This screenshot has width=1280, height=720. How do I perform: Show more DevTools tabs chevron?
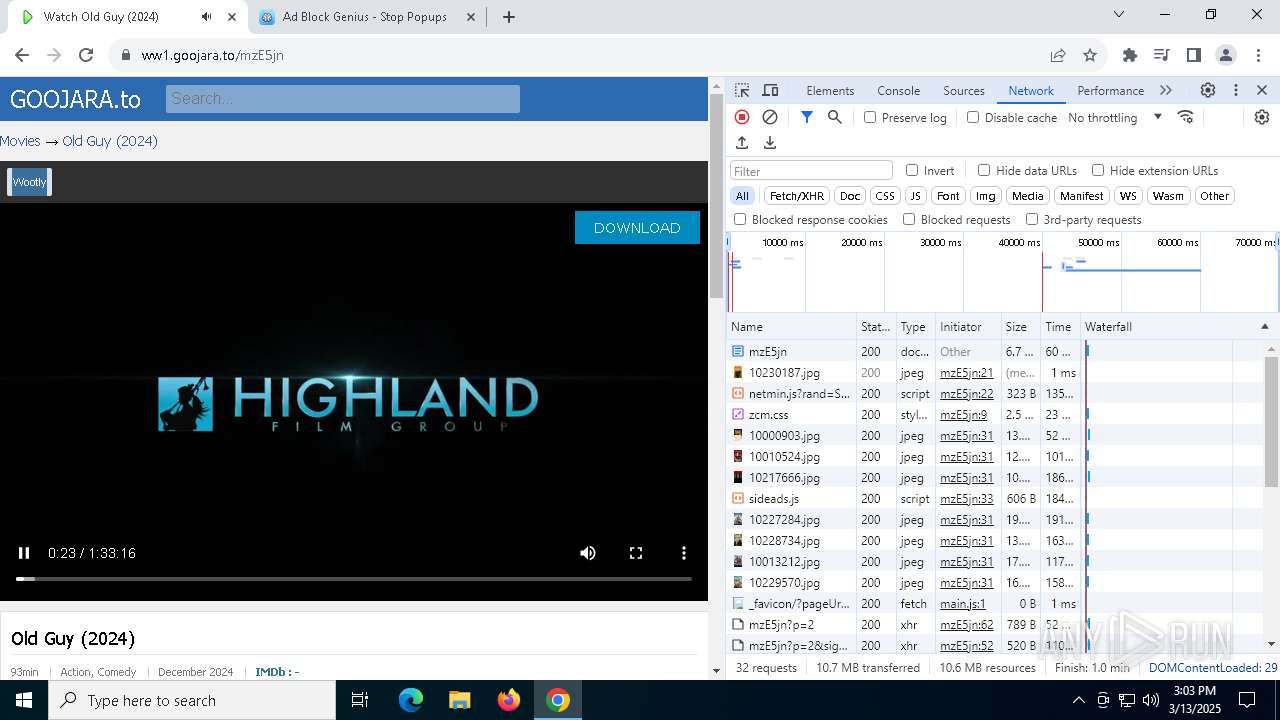pyautogui.click(x=1166, y=90)
